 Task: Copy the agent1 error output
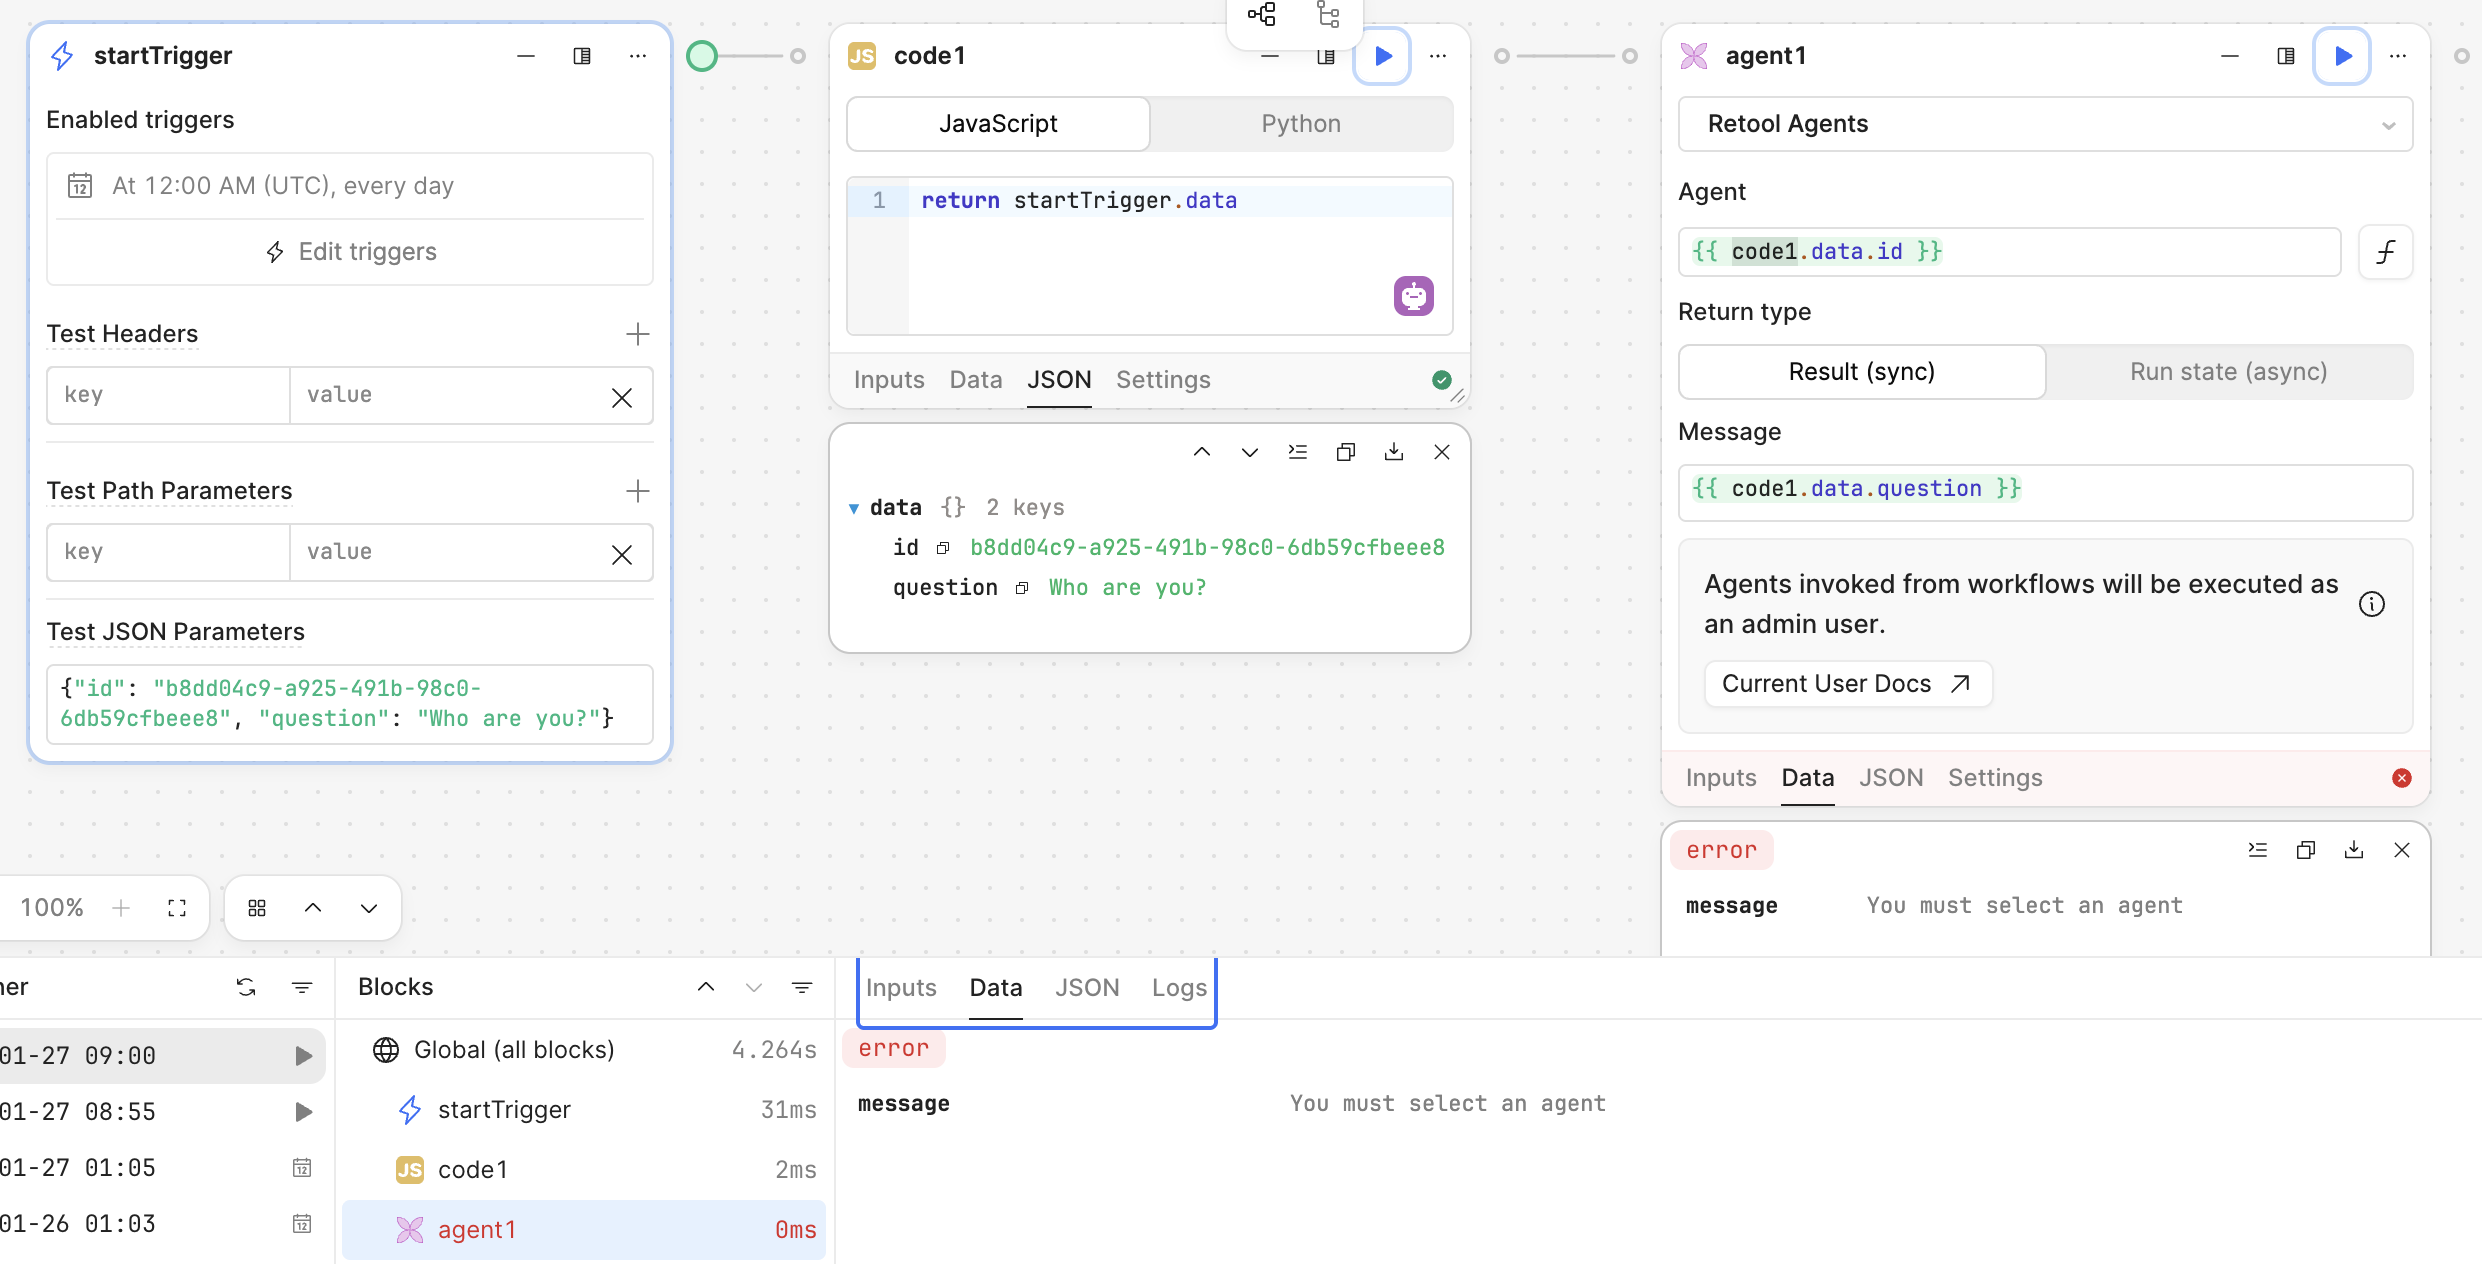[2305, 850]
